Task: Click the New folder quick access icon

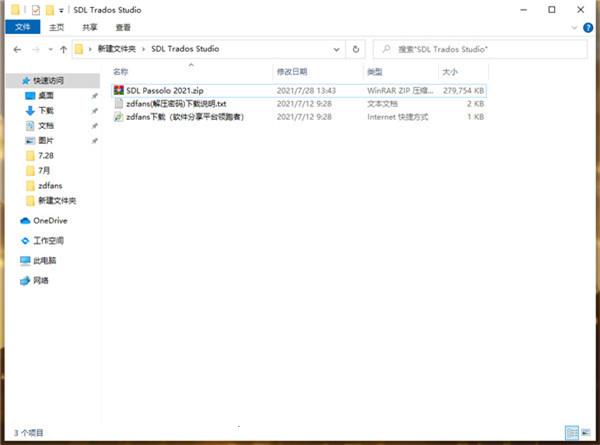Action: pyautogui.click(x=50, y=10)
